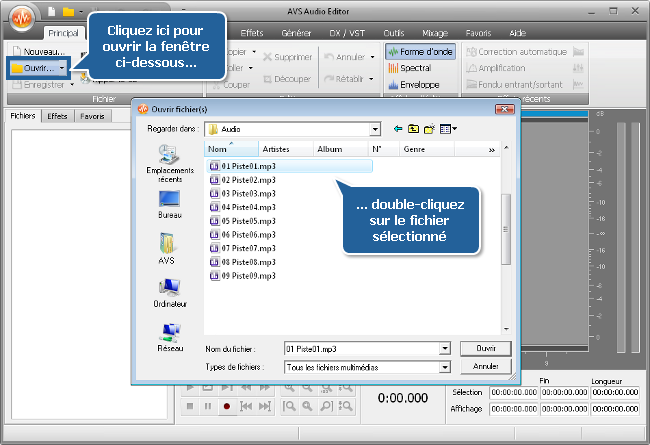Click the back arrow in file dialog
650x445 pixels.
tap(398, 129)
